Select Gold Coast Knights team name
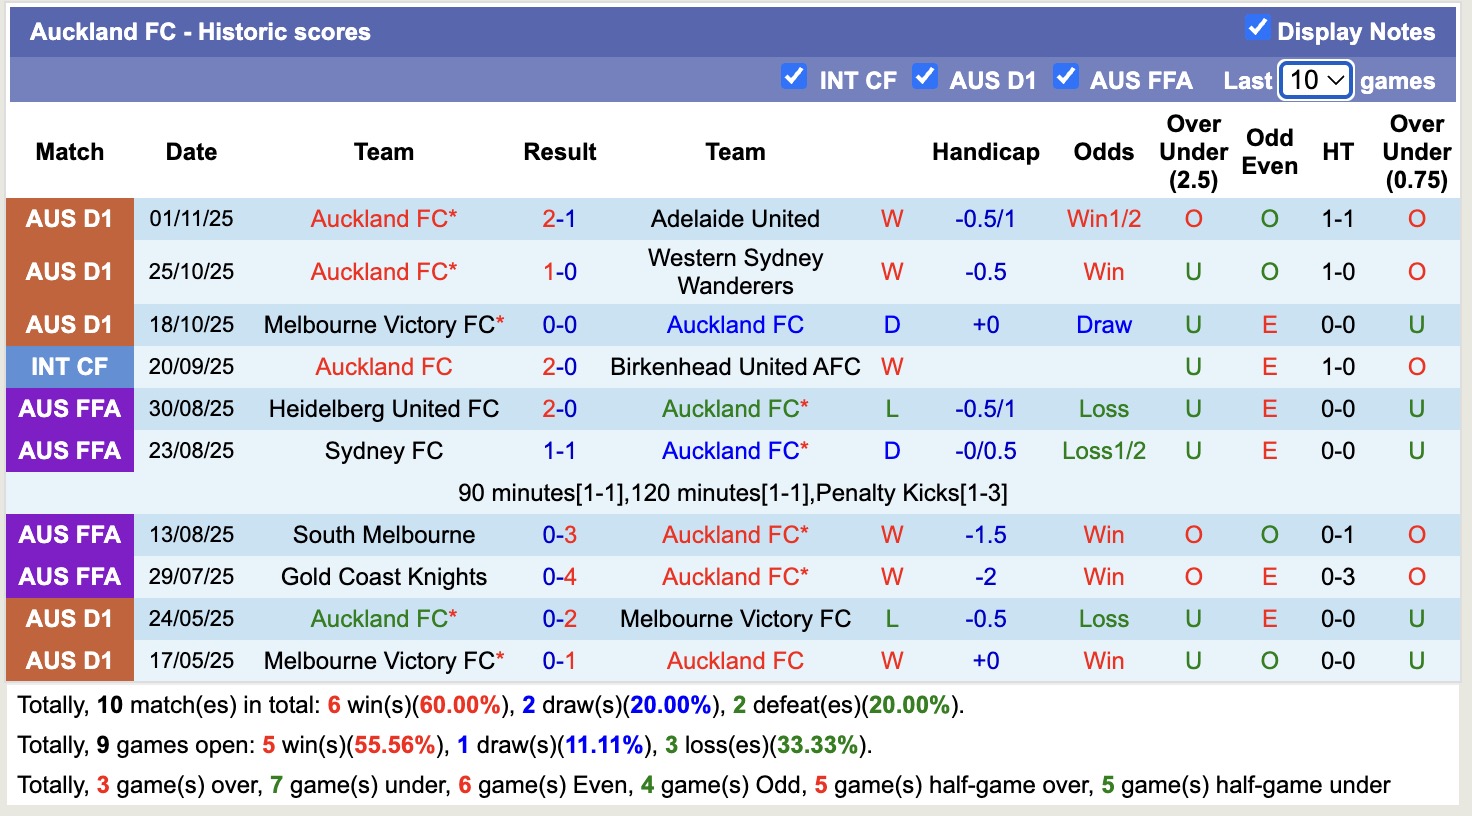1472x816 pixels. click(x=384, y=576)
